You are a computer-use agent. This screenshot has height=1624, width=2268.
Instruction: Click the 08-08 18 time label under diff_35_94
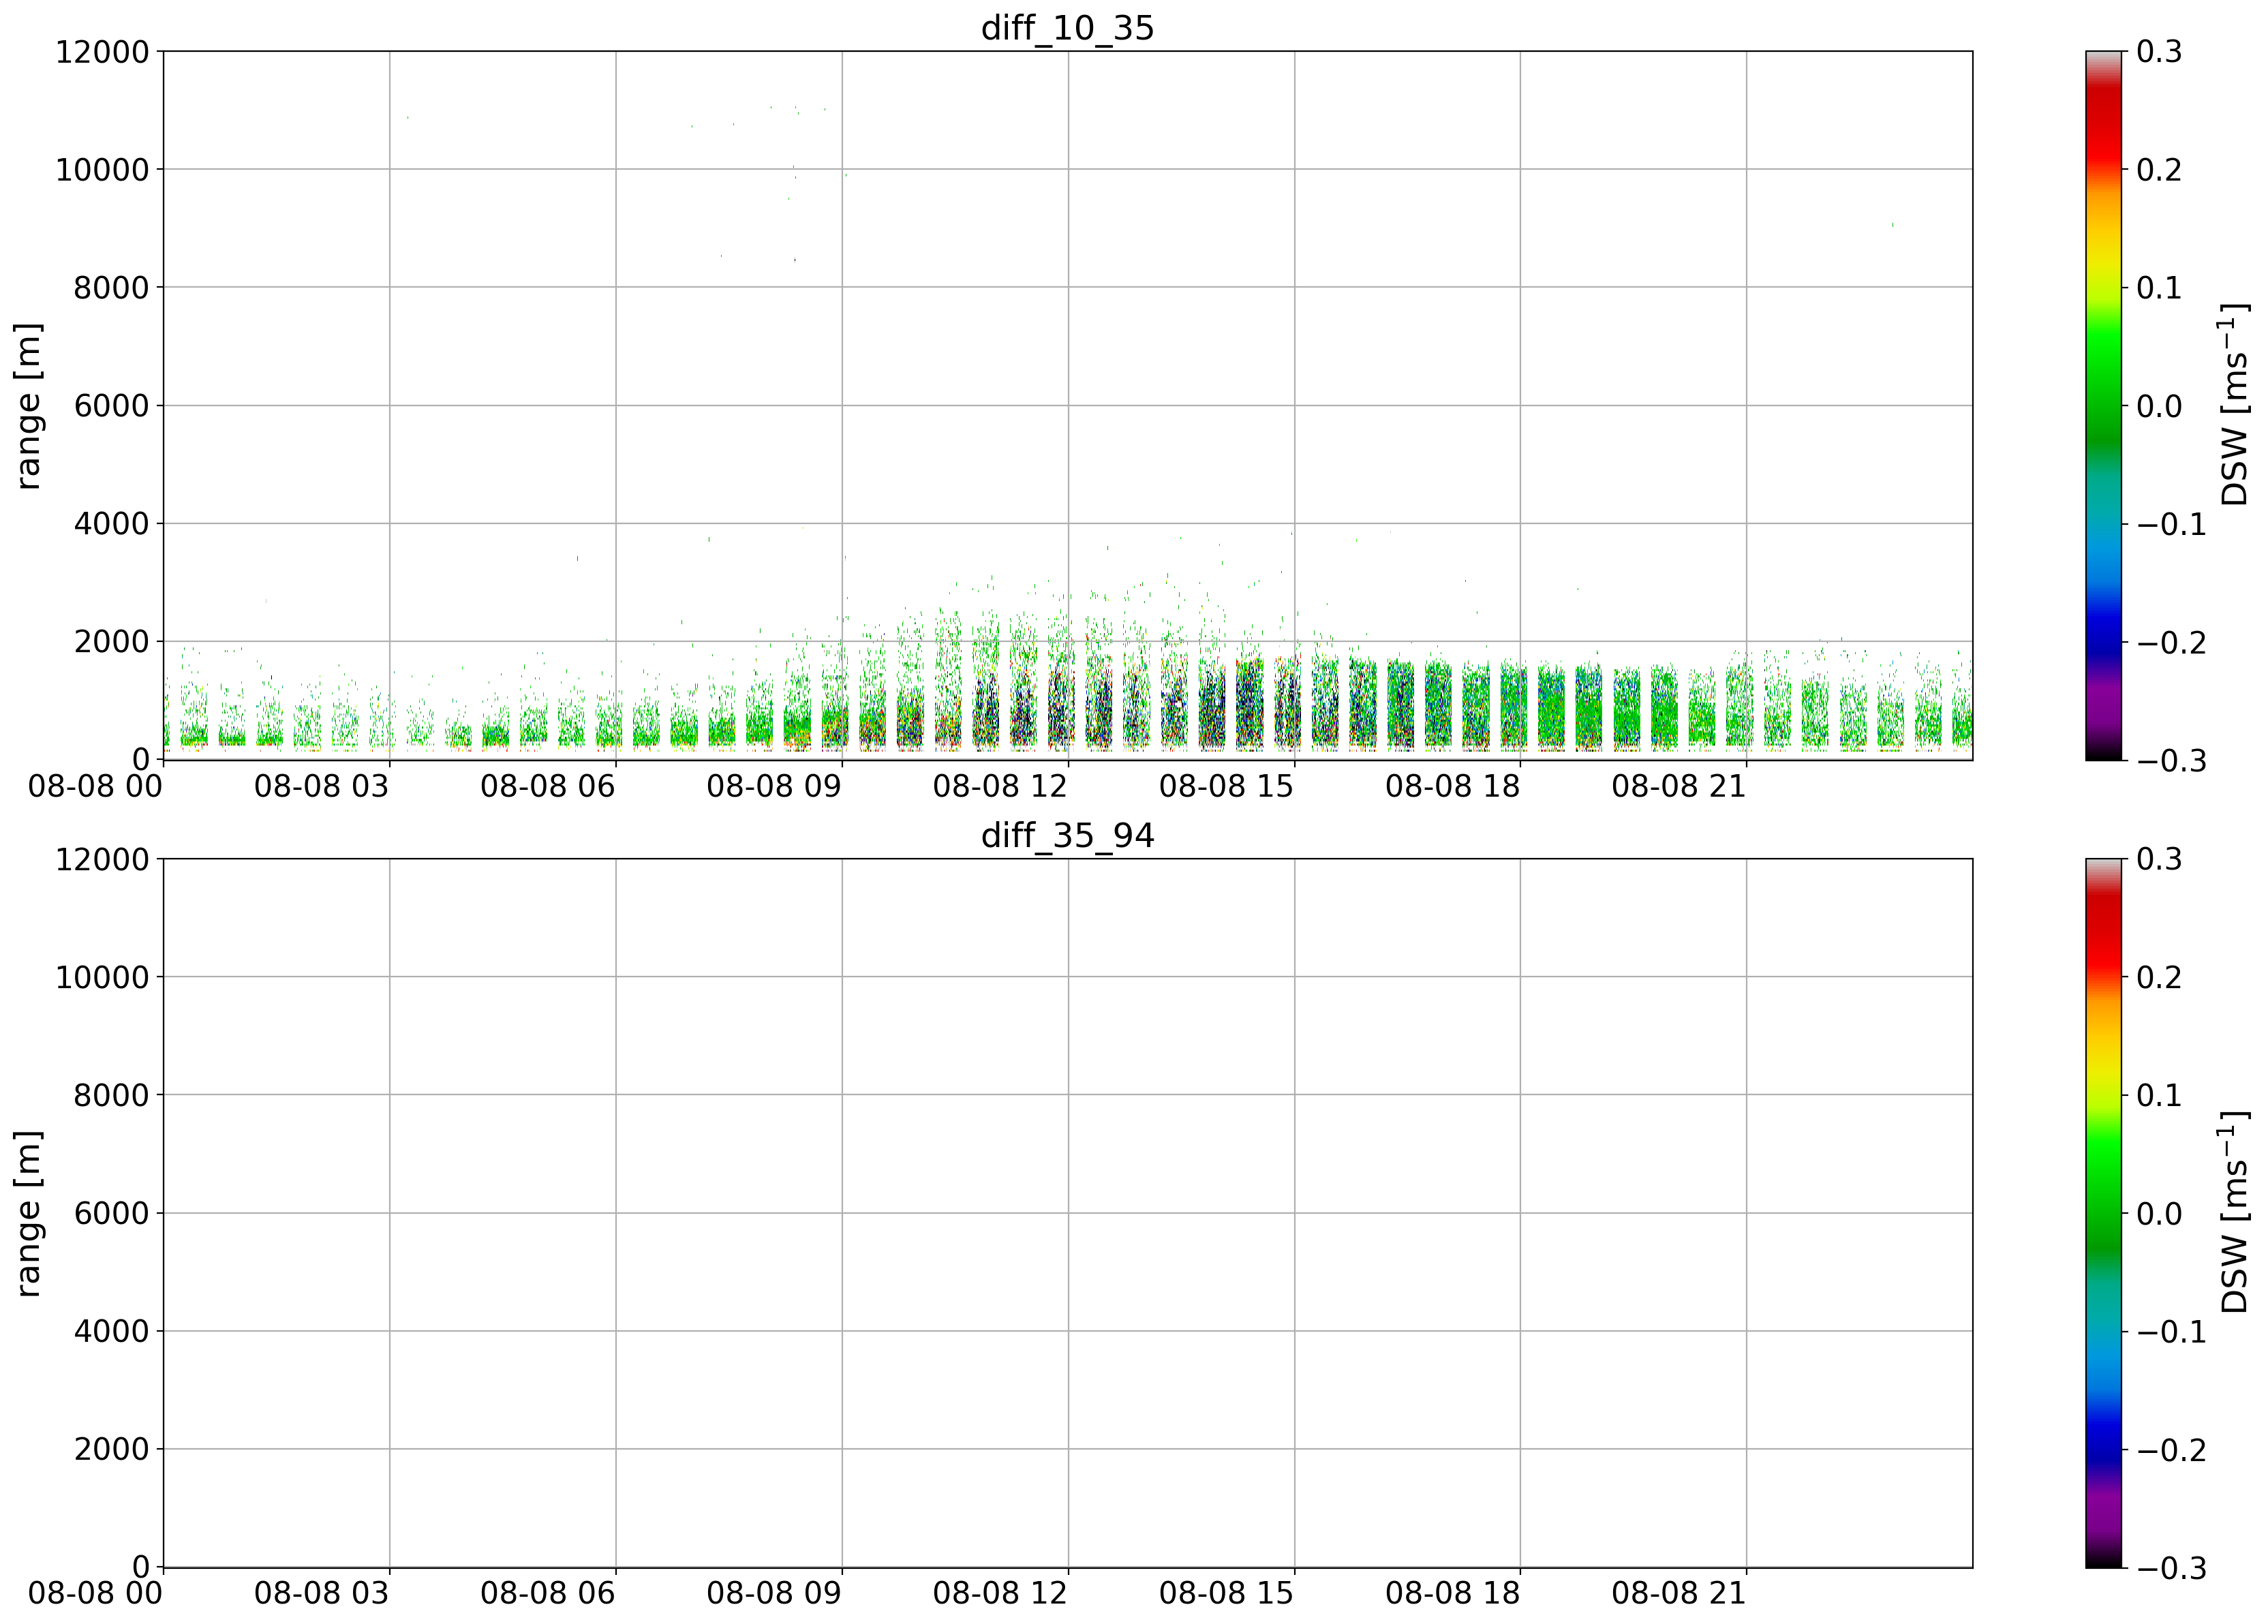1452,1593
